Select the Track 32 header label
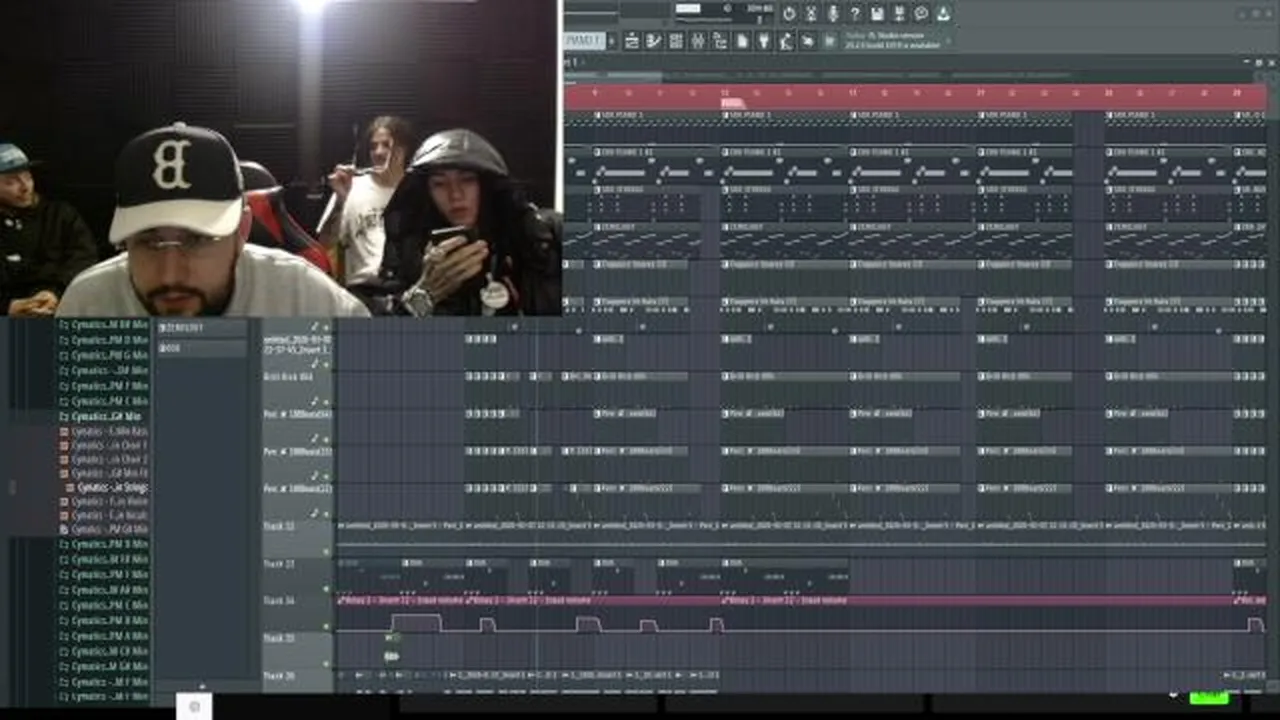Viewport: 1280px width, 720px height. click(x=279, y=526)
